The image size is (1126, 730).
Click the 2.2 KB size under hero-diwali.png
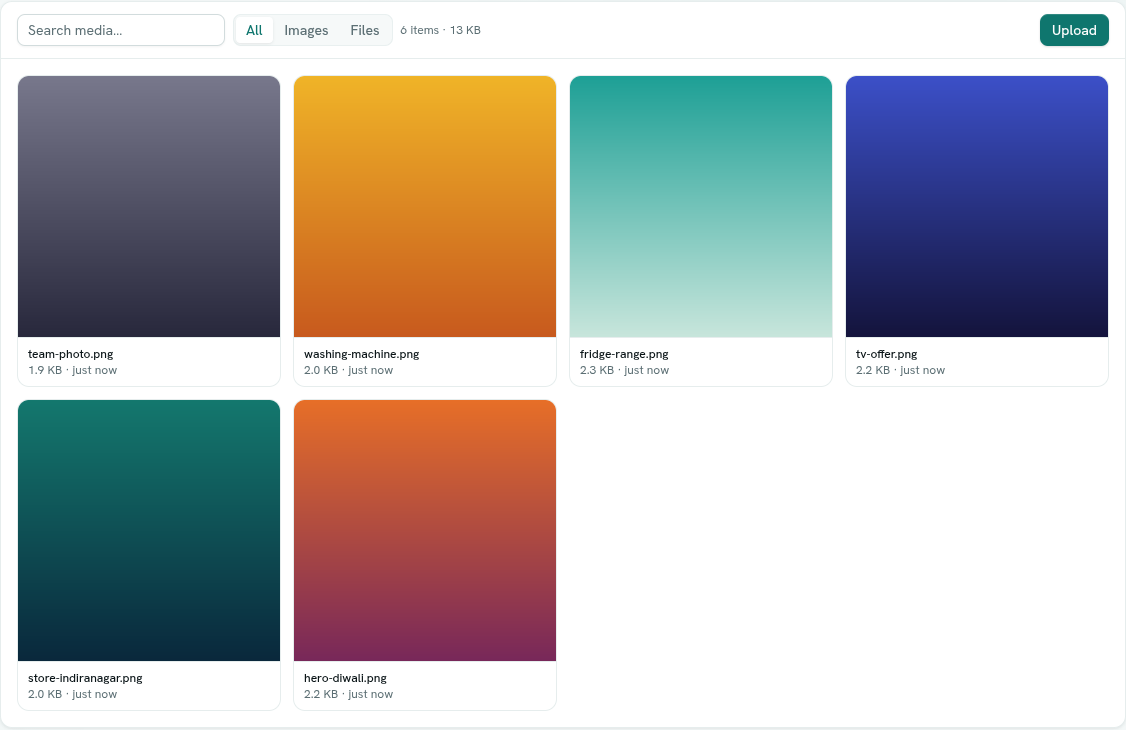(x=321, y=694)
